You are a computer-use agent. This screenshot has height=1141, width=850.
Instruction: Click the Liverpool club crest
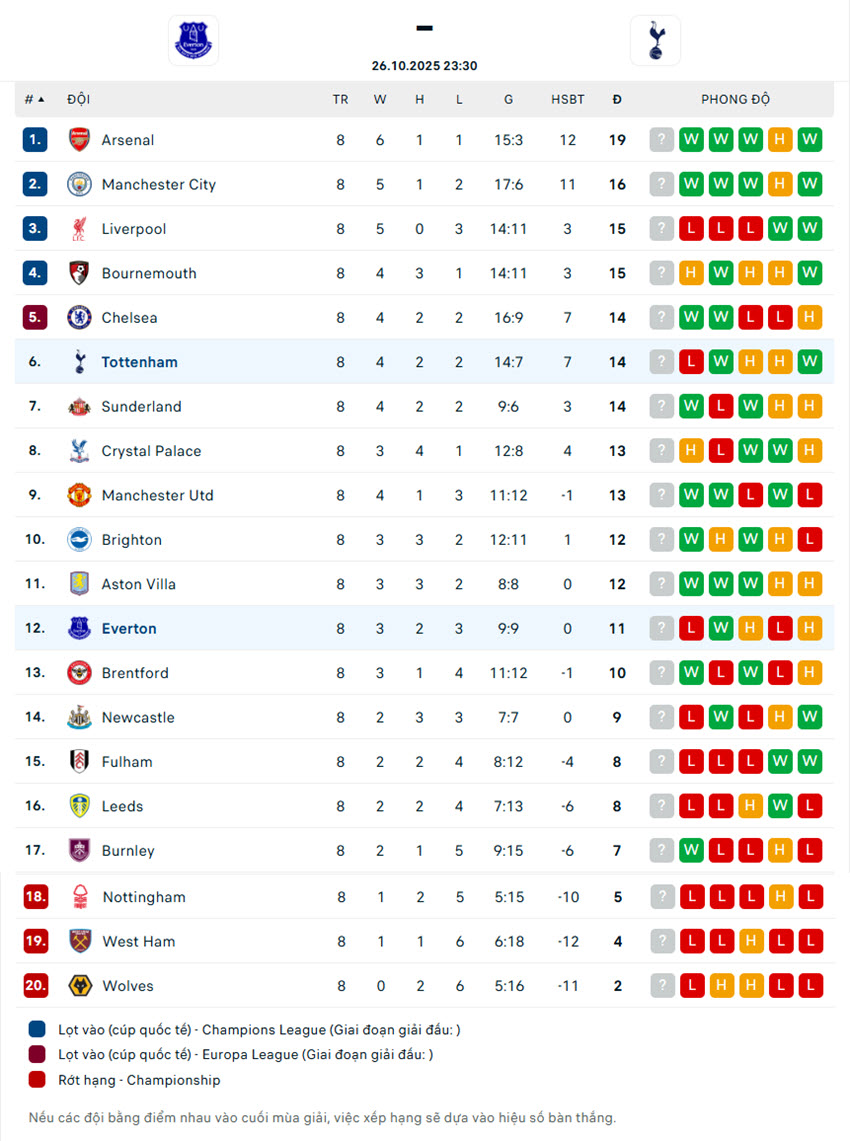click(79, 229)
